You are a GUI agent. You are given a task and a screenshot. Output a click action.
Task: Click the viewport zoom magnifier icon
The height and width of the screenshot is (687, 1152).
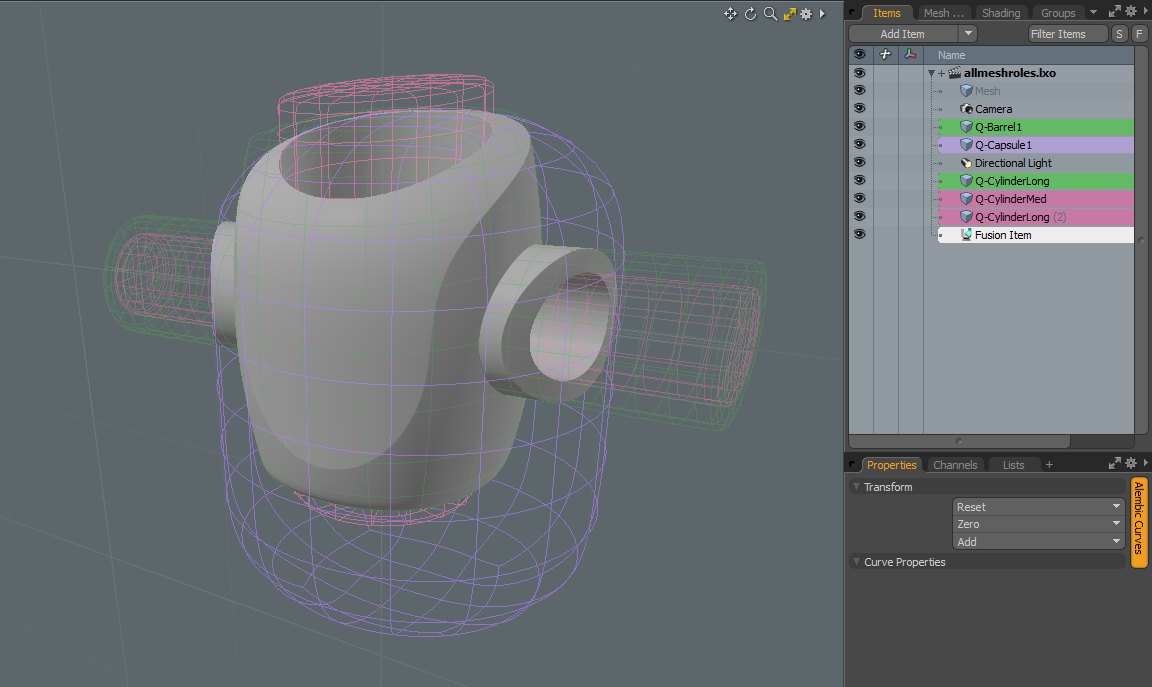click(x=770, y=14)
